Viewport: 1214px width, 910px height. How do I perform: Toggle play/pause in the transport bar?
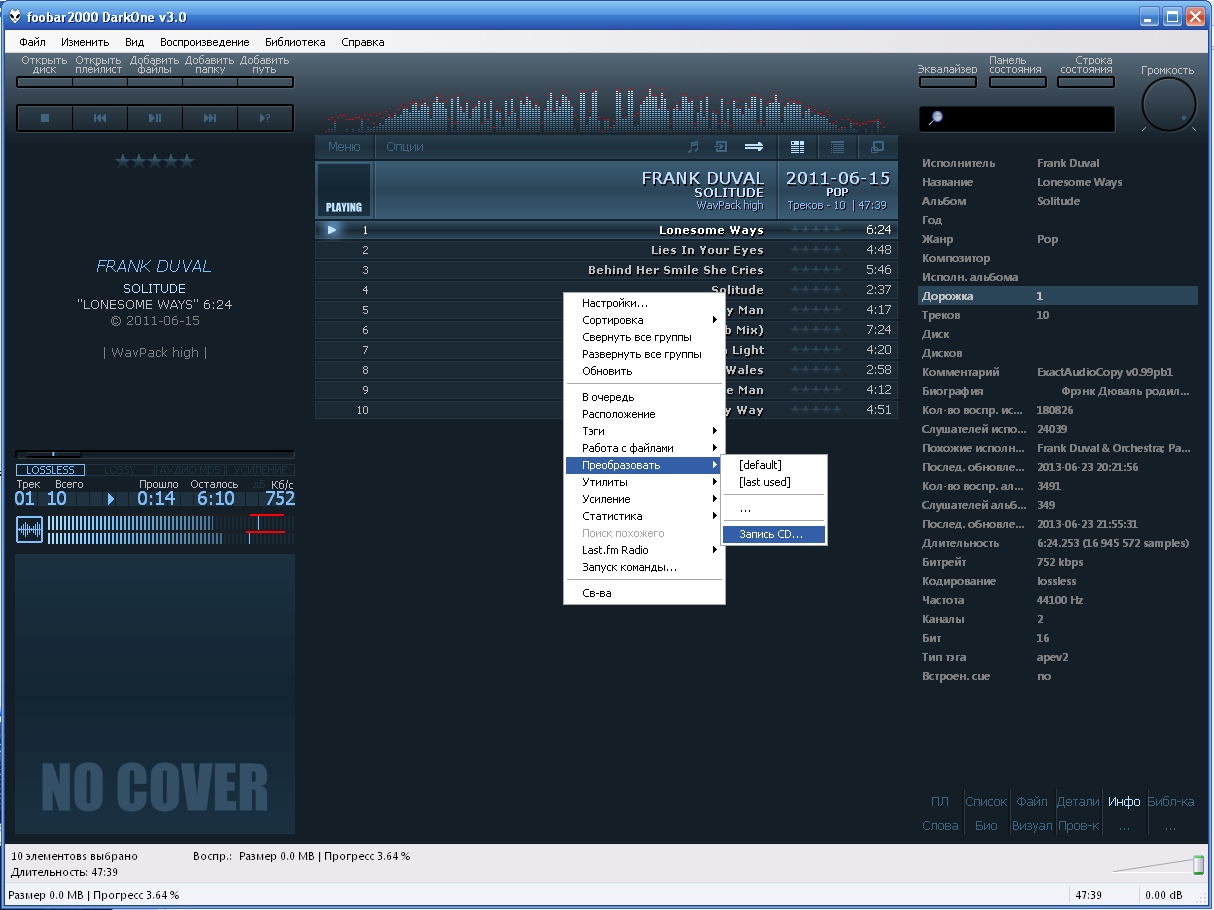(x=155, y=118)
